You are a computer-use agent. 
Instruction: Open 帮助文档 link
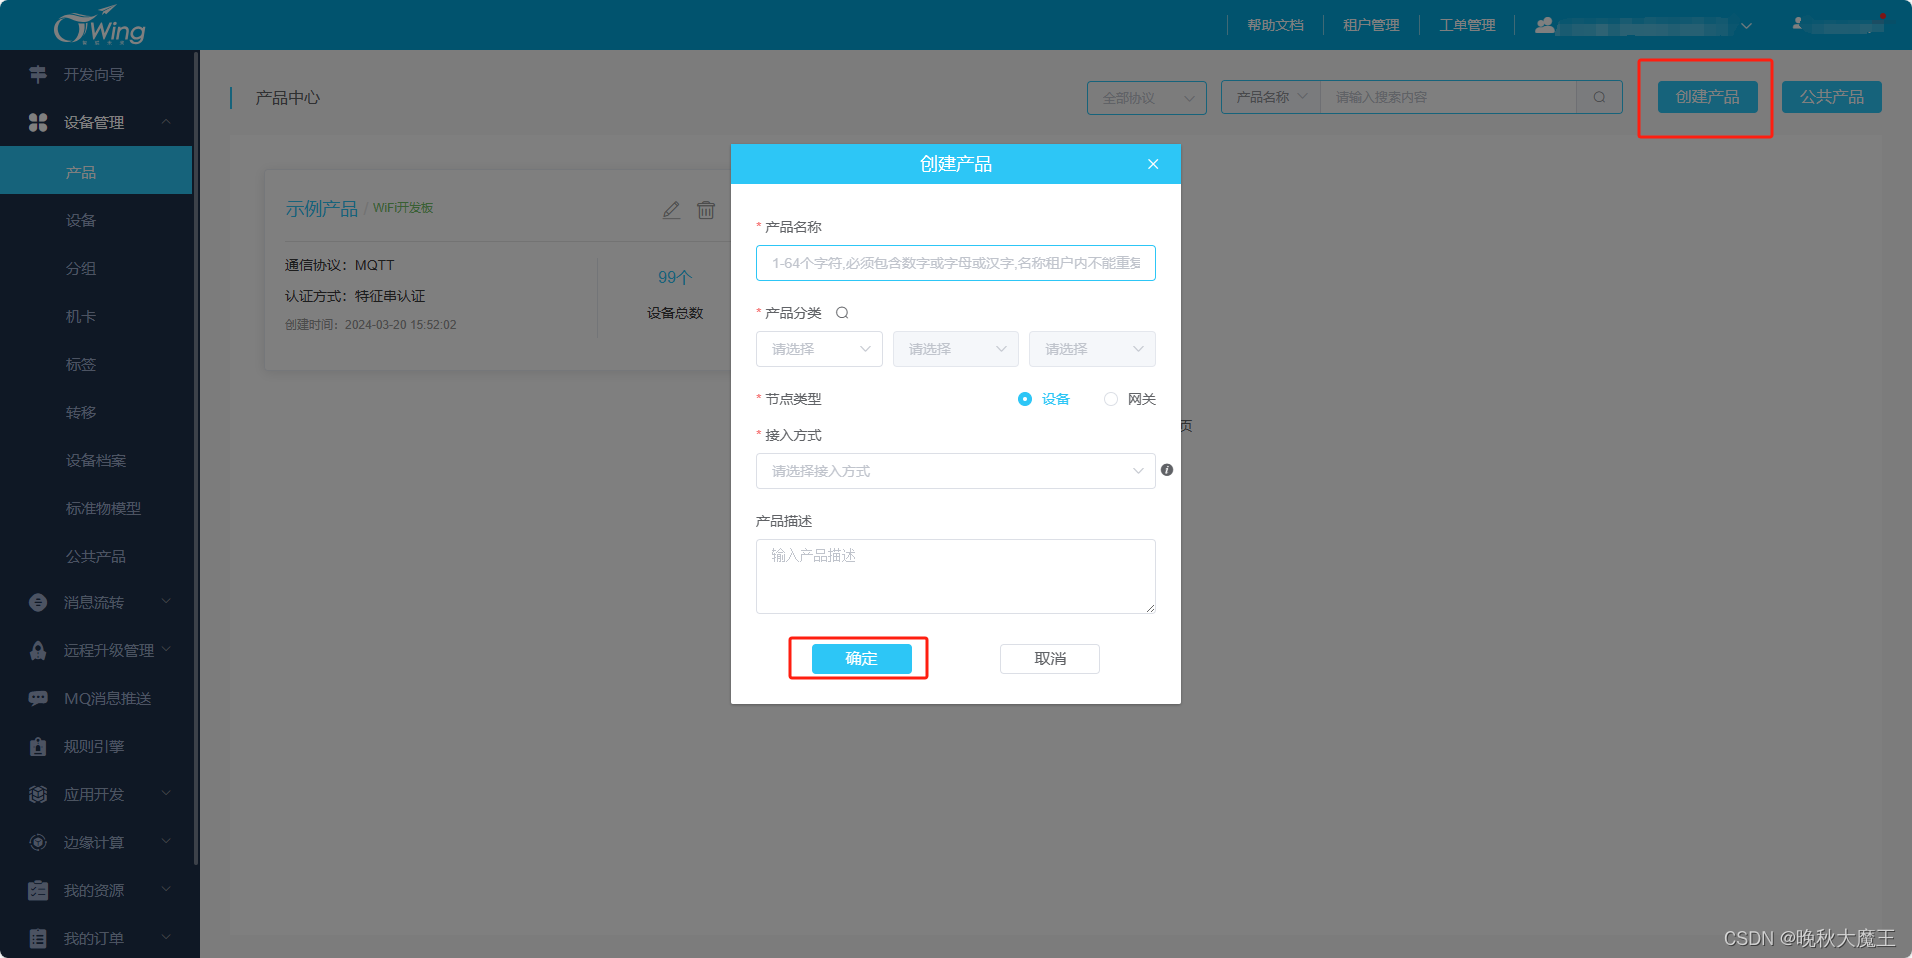1275,25
